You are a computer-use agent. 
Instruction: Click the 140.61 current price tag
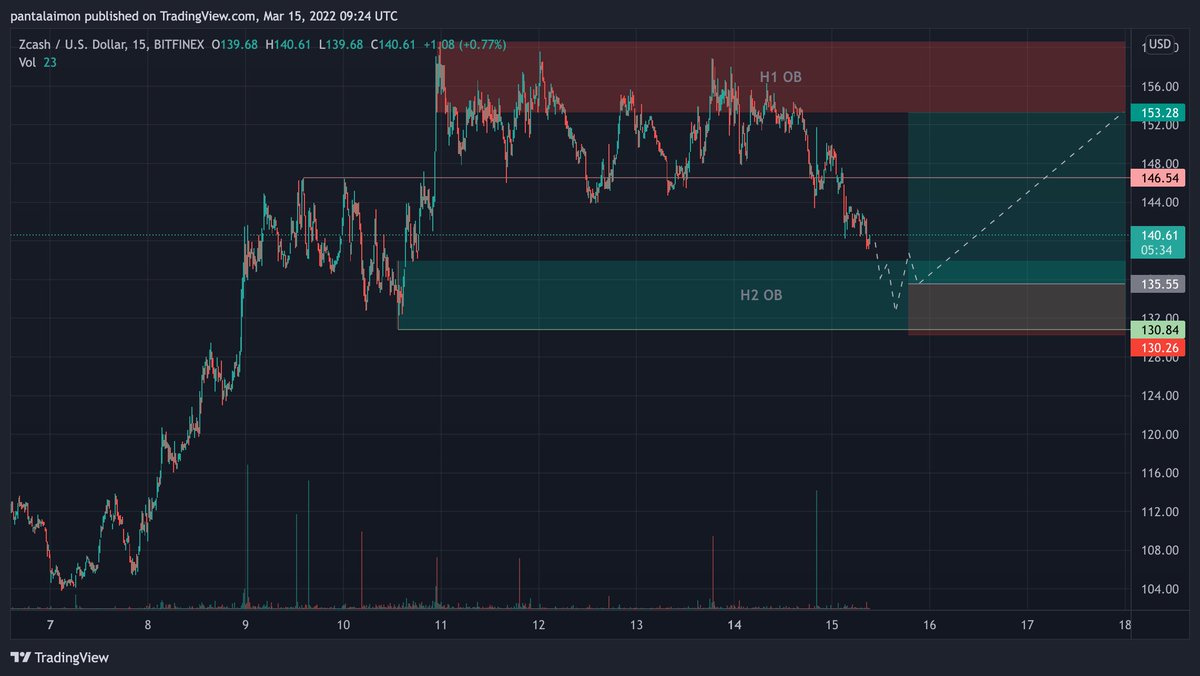click(1158, 235)
